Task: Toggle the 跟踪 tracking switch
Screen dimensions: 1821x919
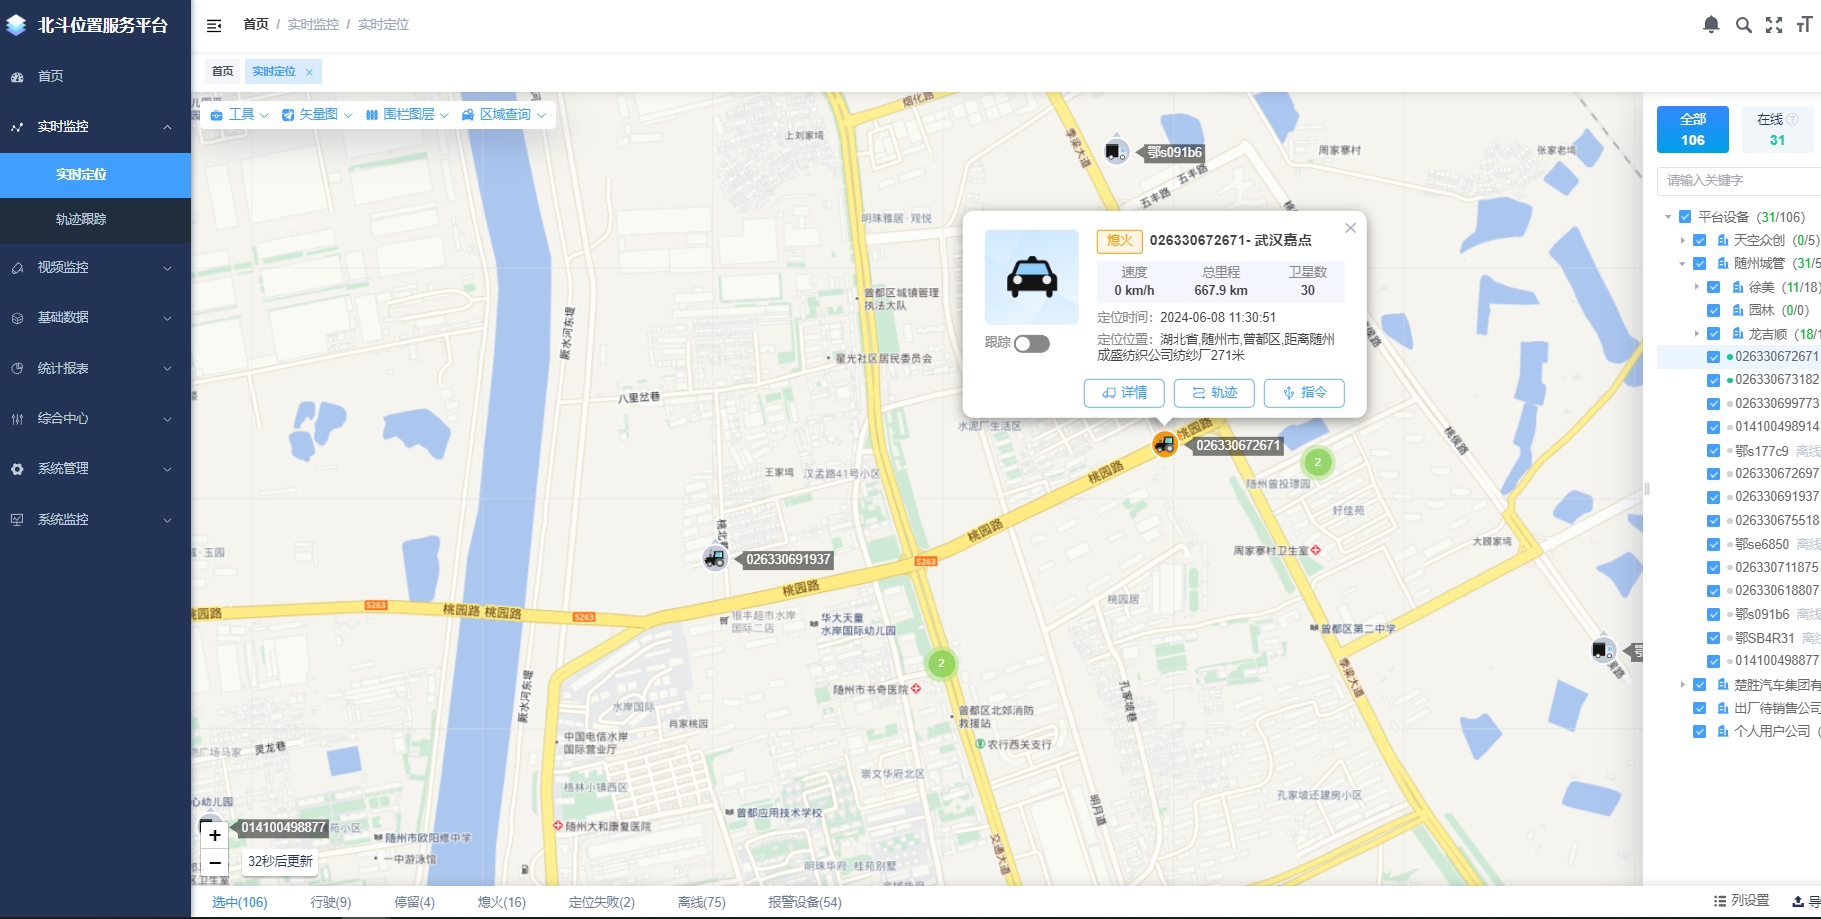Action: [1031, 344]
